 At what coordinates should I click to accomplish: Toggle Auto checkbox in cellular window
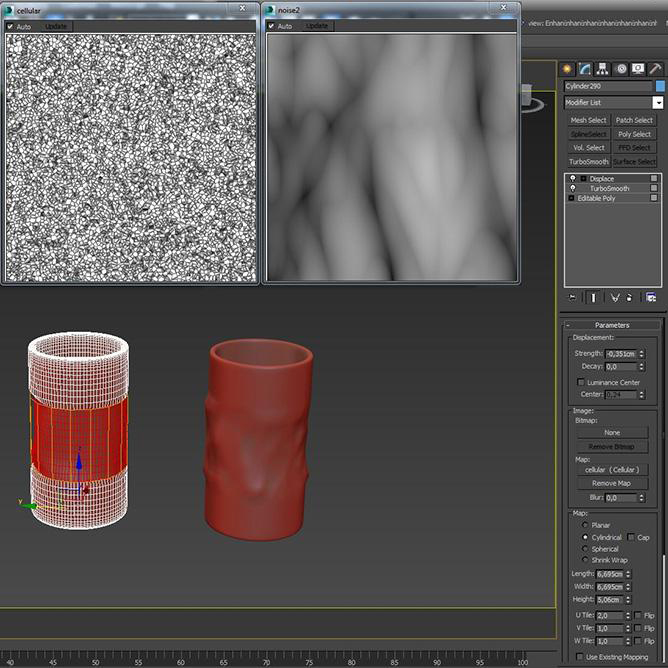pos(10,26)
